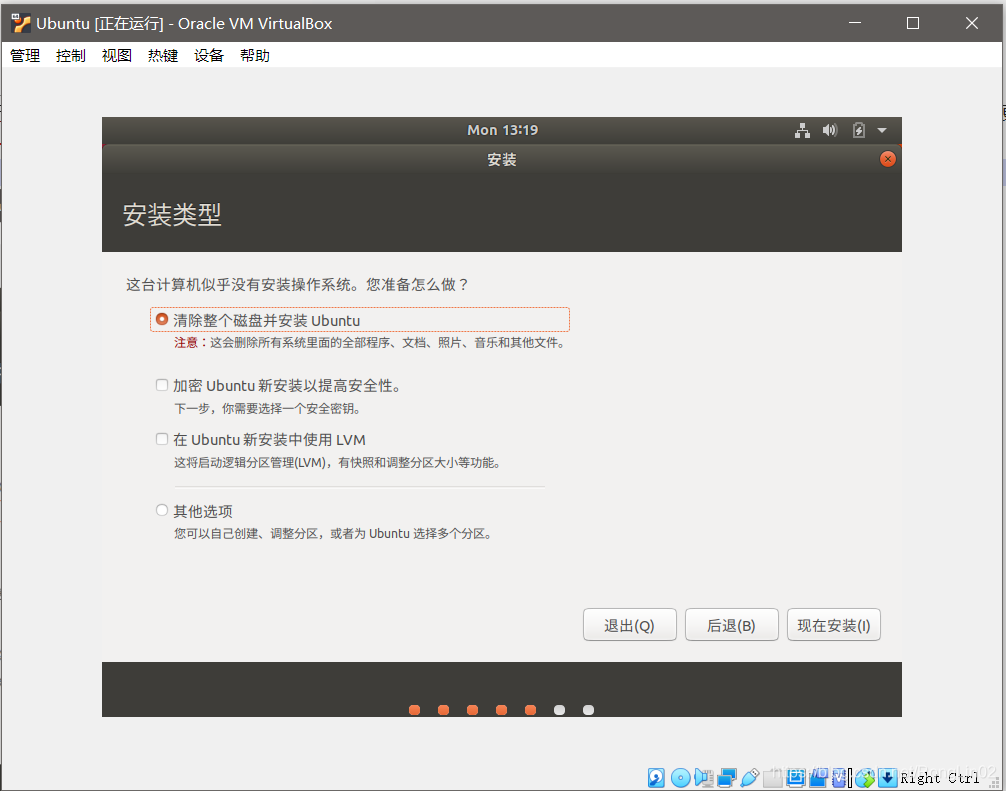Click the 下一步，你需要选择一个安全密钥 text
Image resolution: width=1006 pixels, height=791 pixels.
268,409
